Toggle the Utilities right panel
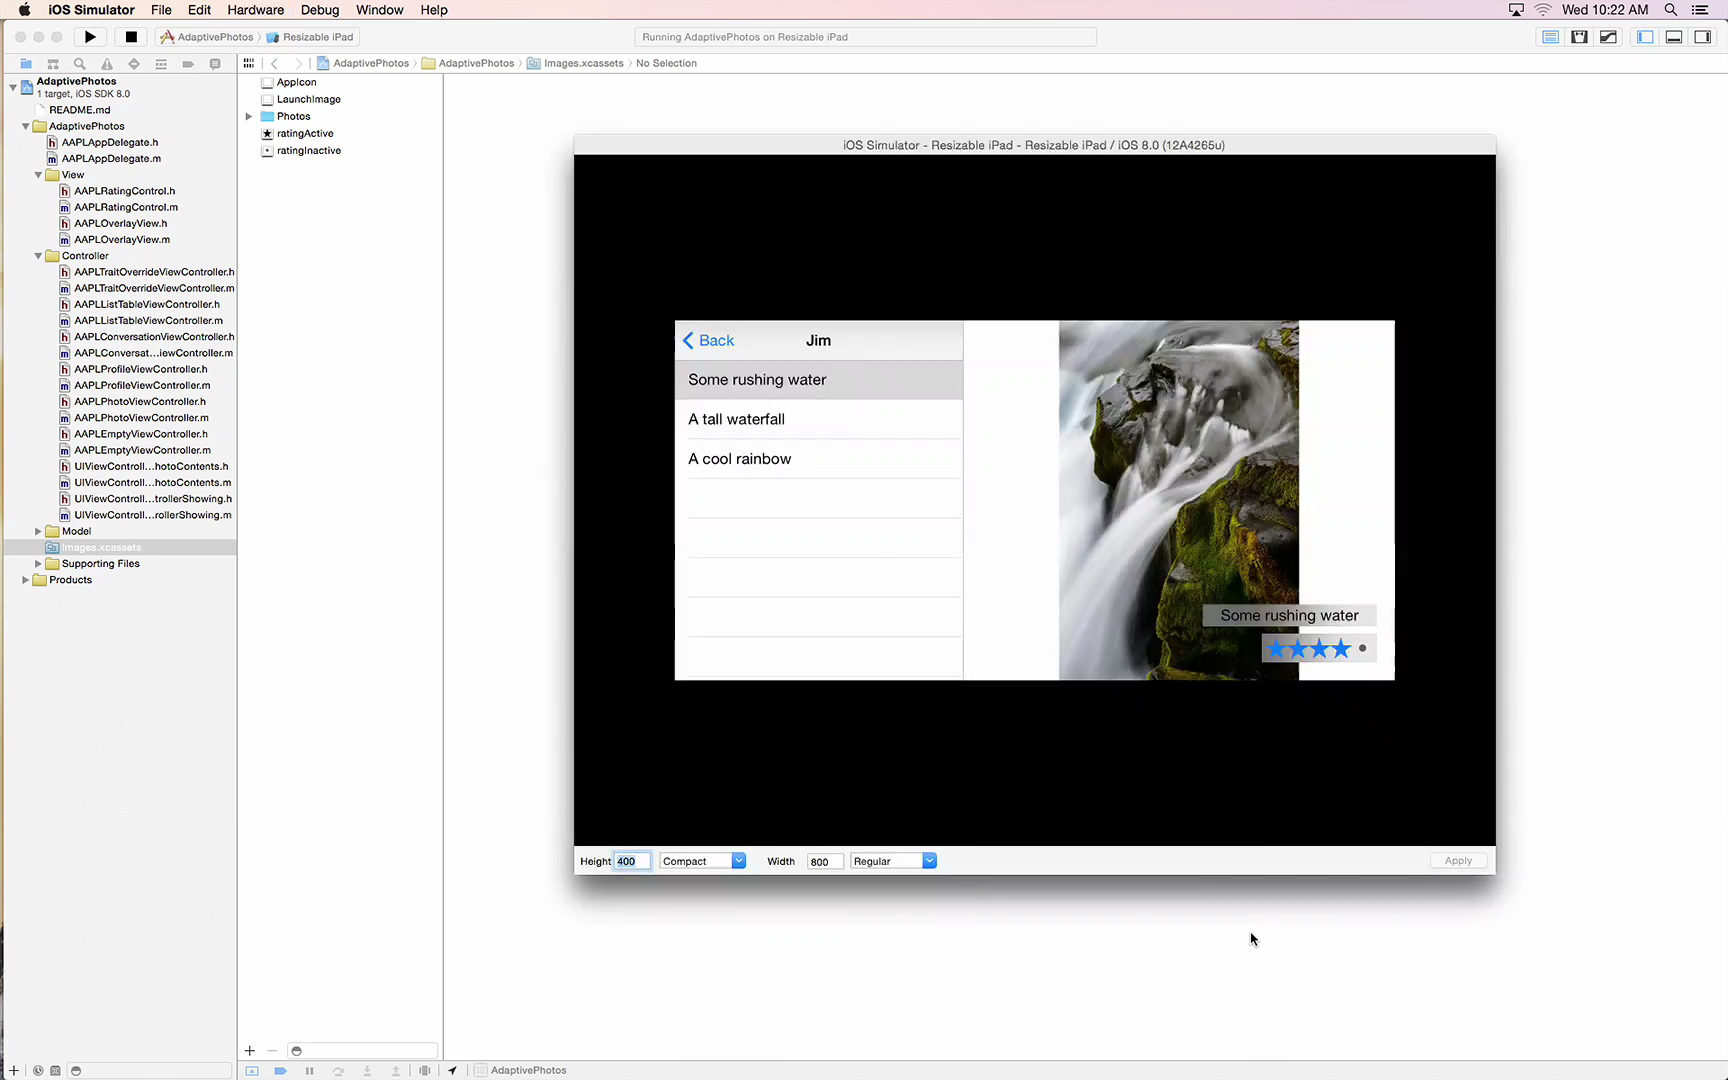The width and height of the screenshot is (1728, 1080). pos(1702,37)
